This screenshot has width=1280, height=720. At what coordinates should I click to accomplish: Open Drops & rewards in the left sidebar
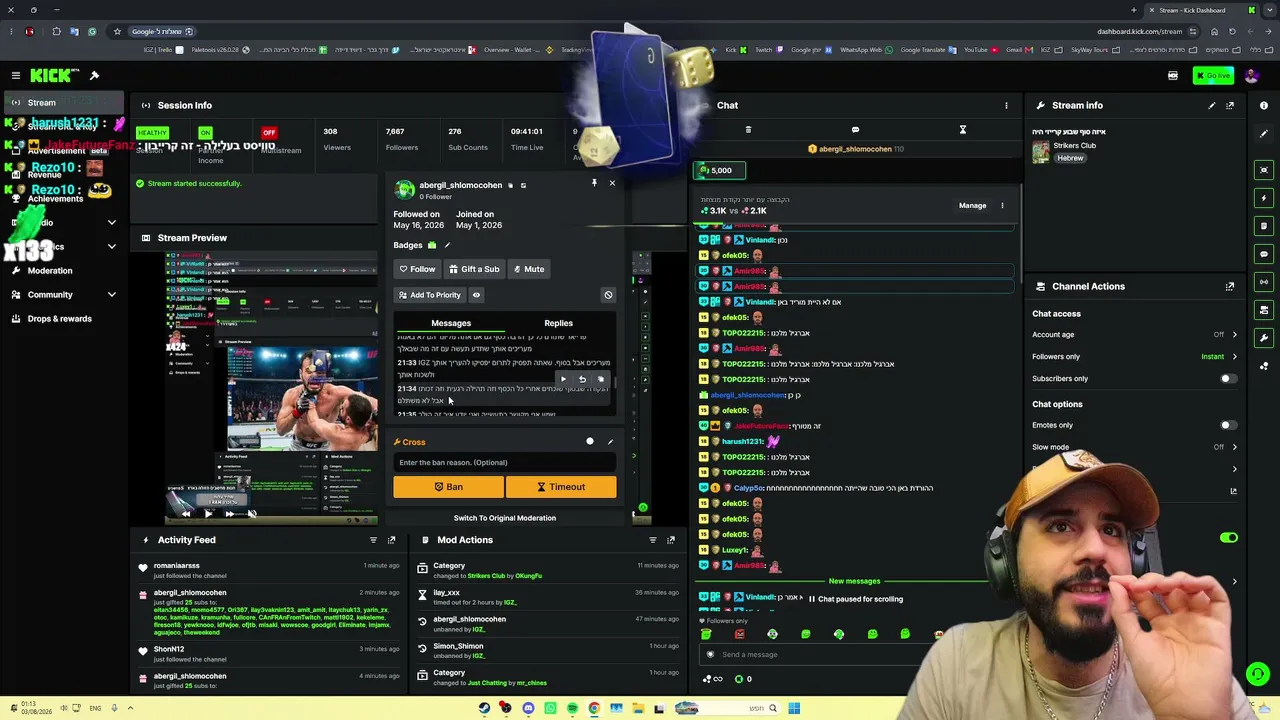point(62,319)
